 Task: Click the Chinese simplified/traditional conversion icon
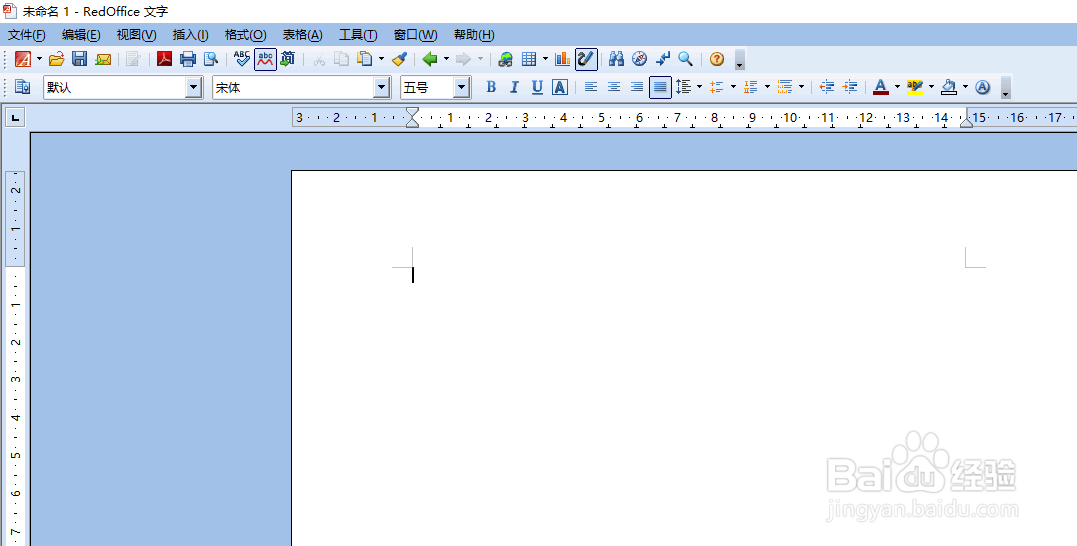click(288, 59)
